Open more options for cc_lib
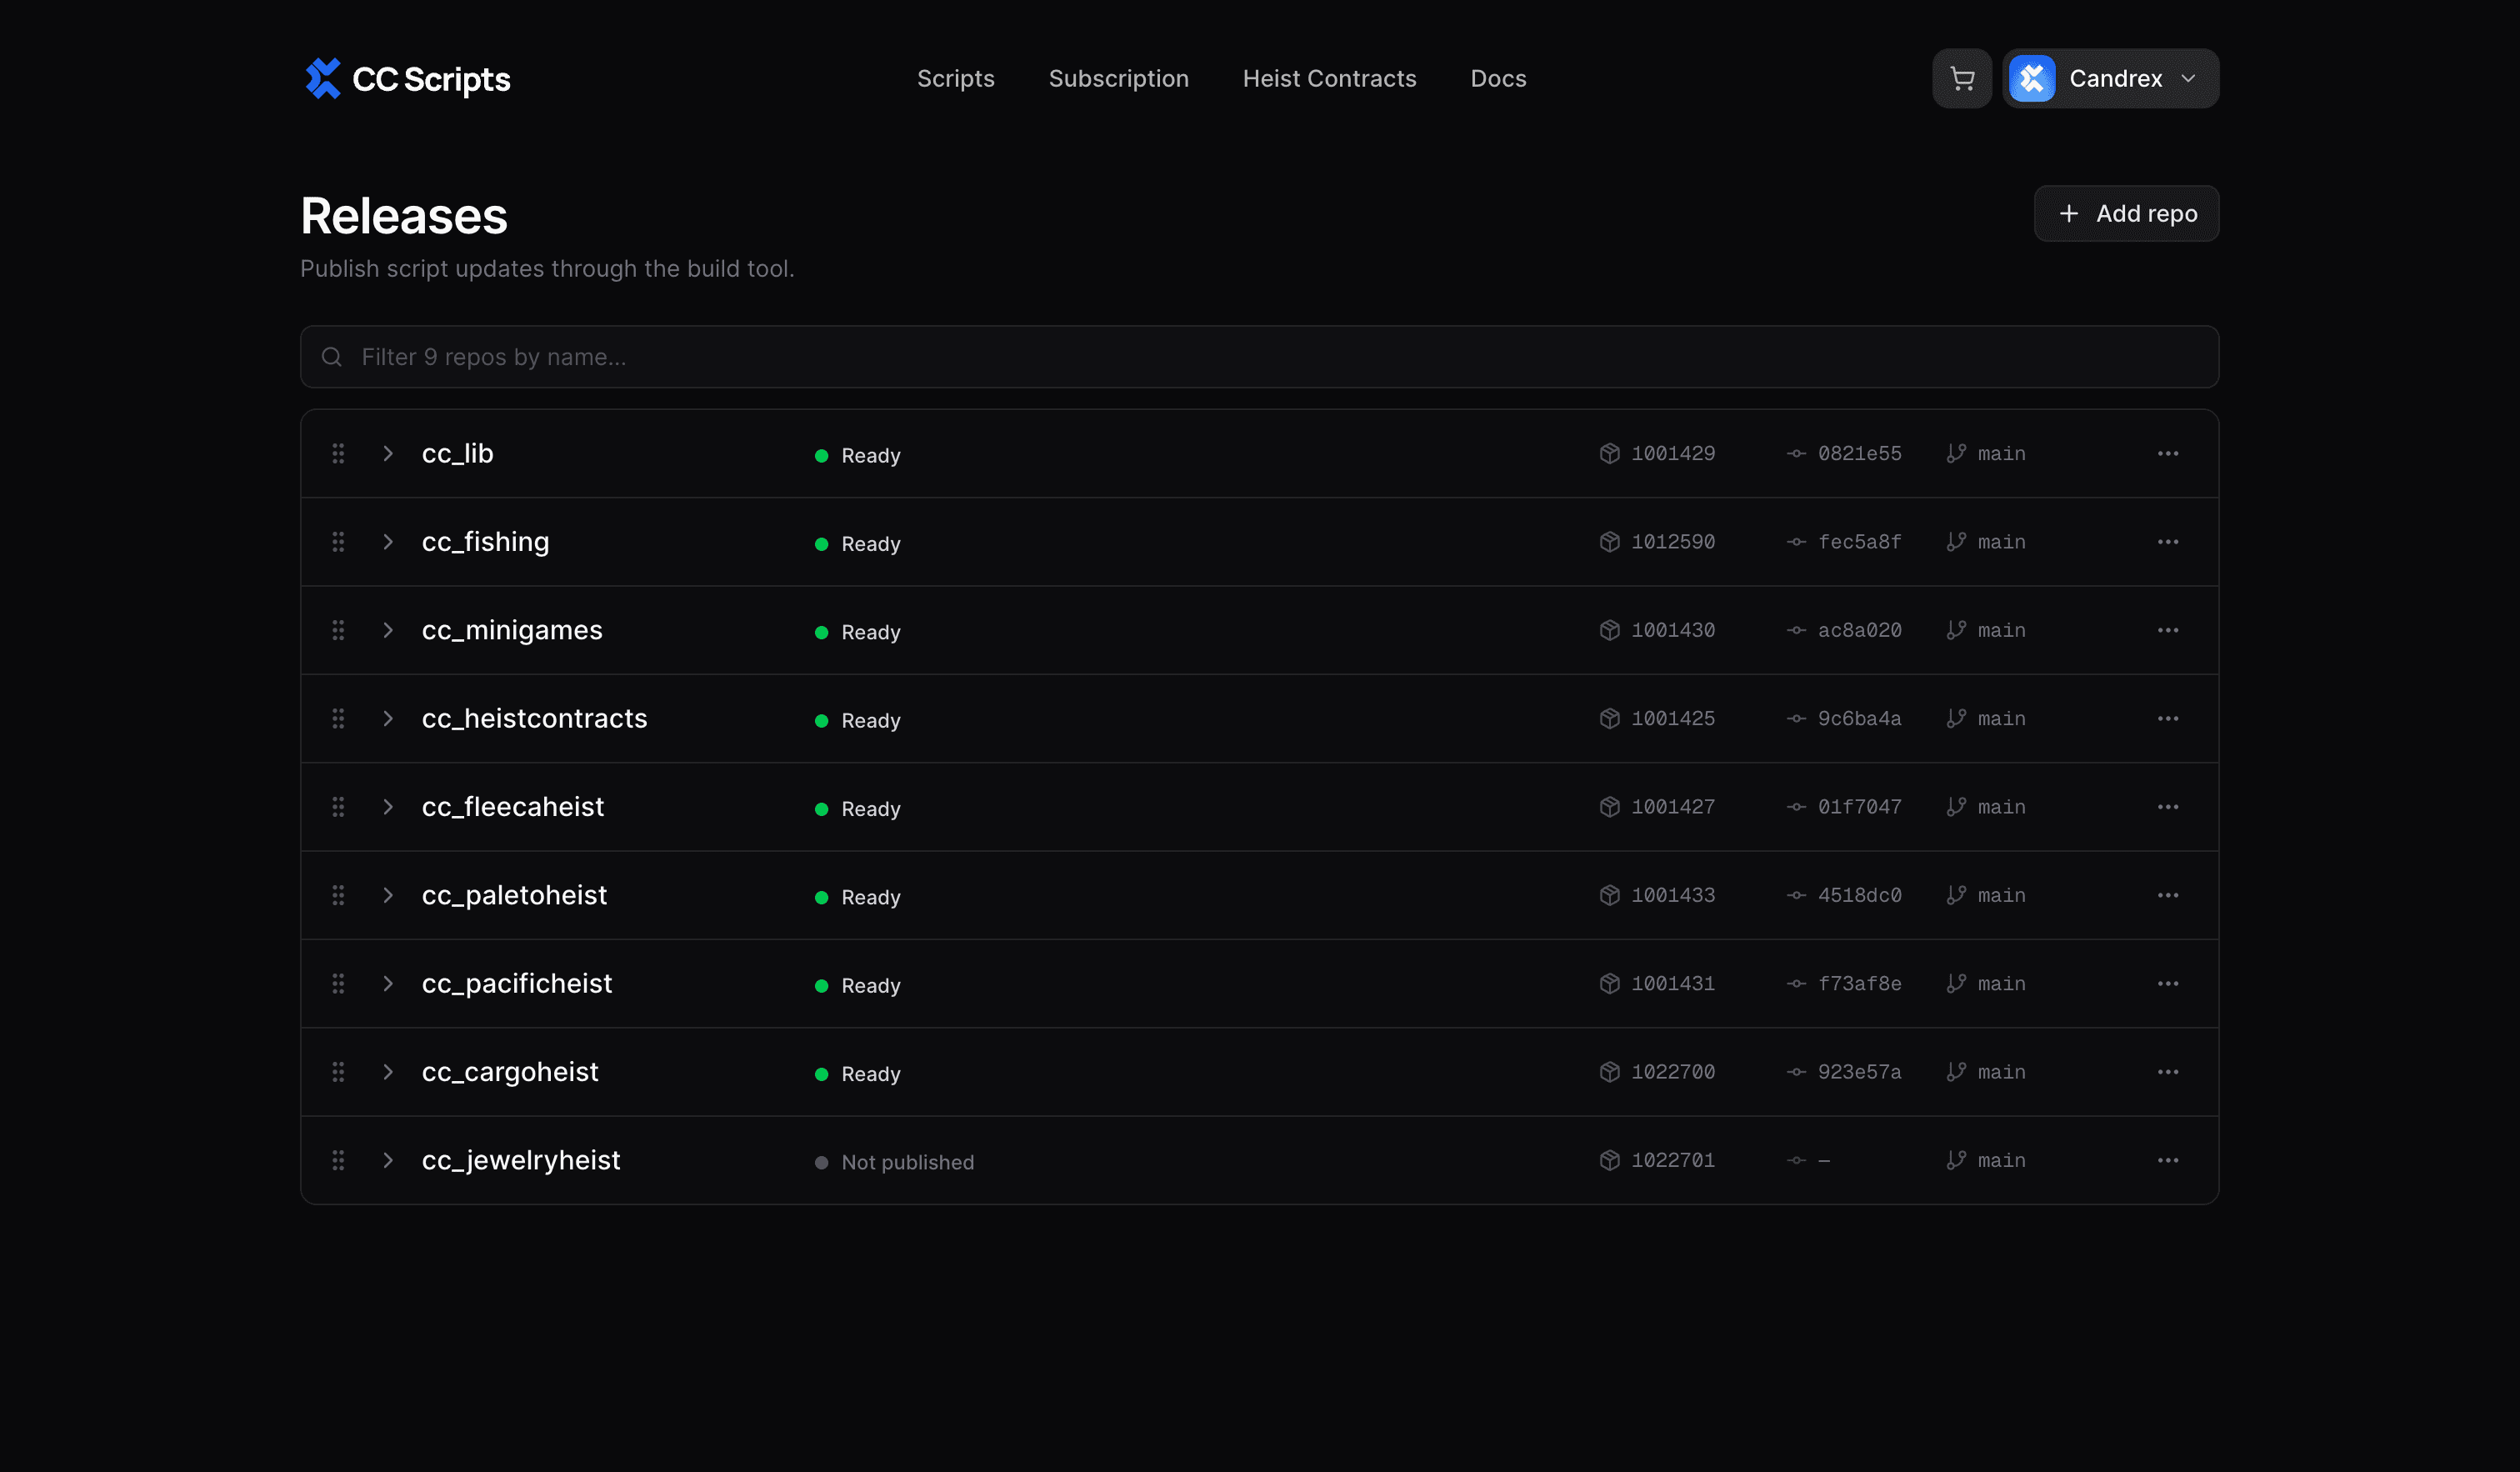The height and width of the screenshot is (1472, 2520). [2168, 453]
